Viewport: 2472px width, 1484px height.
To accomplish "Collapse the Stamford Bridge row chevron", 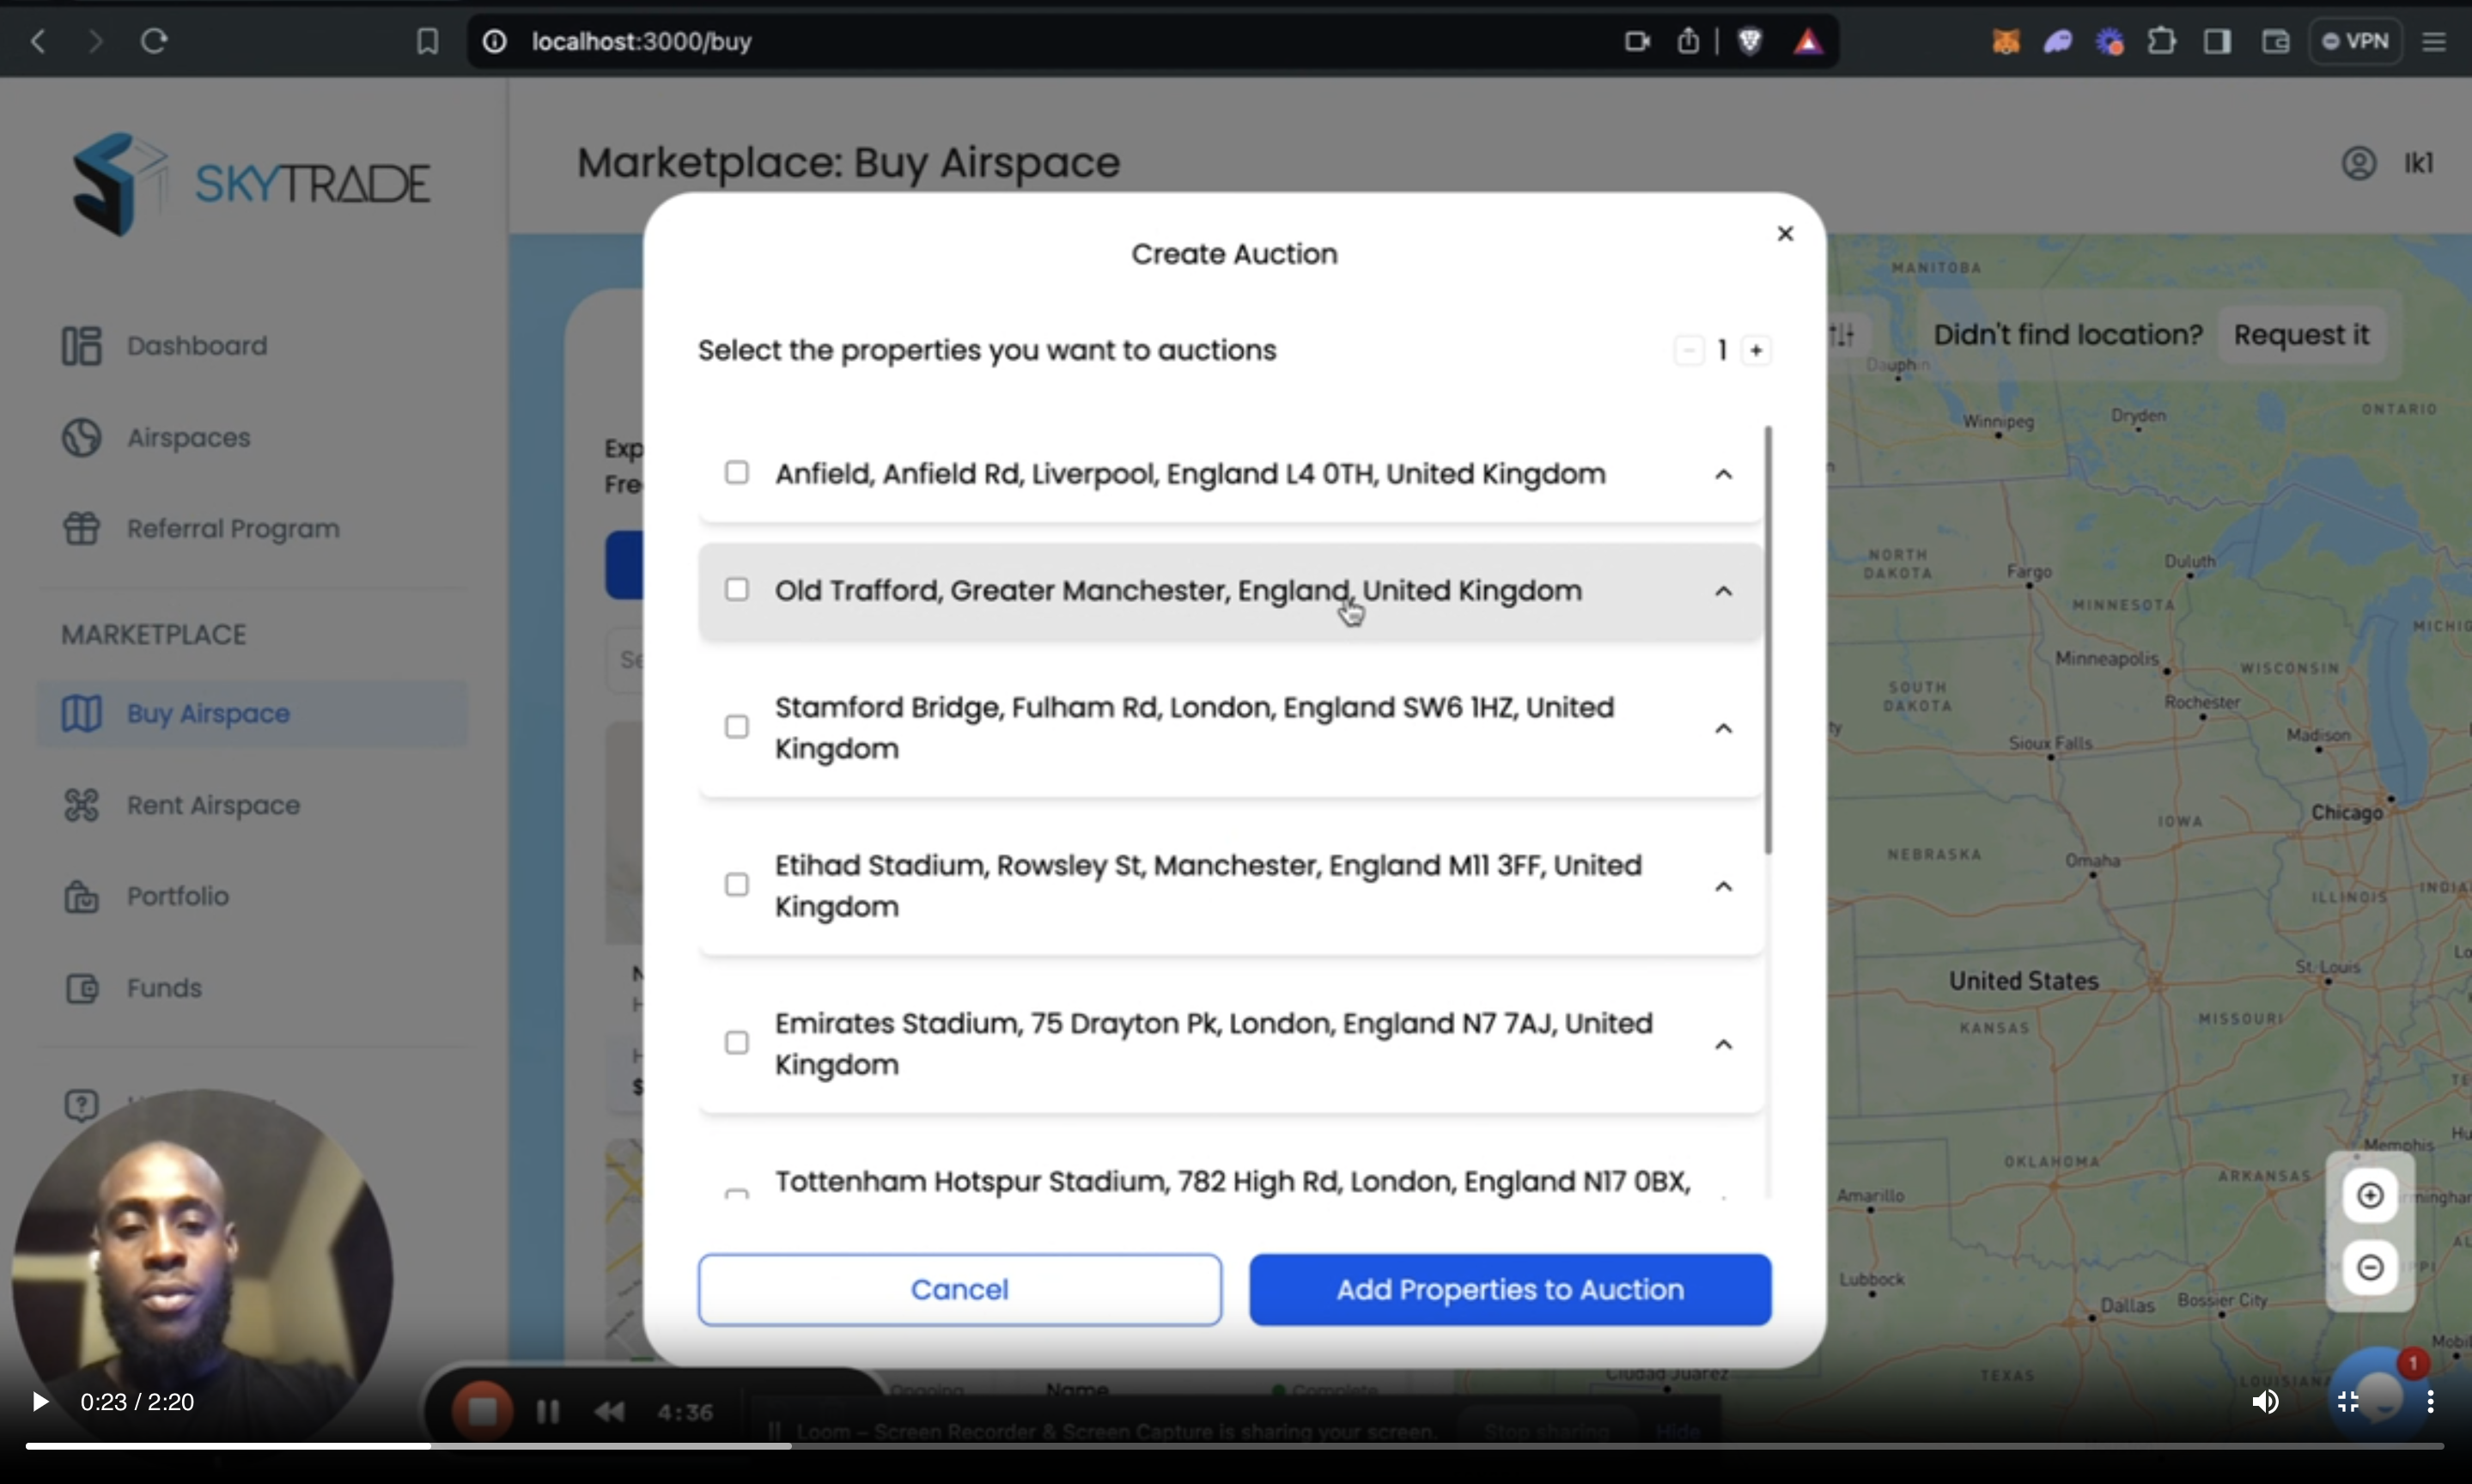I will [x=1723, y=728].
